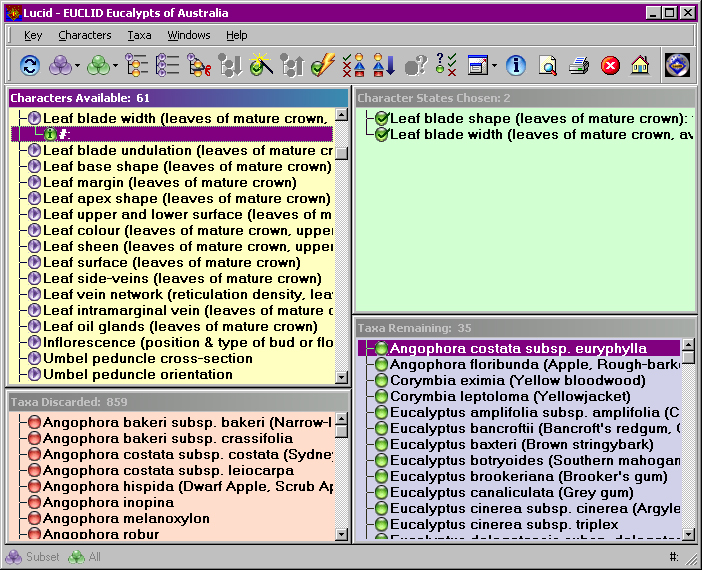Click All button in status bar

point(85,557)
